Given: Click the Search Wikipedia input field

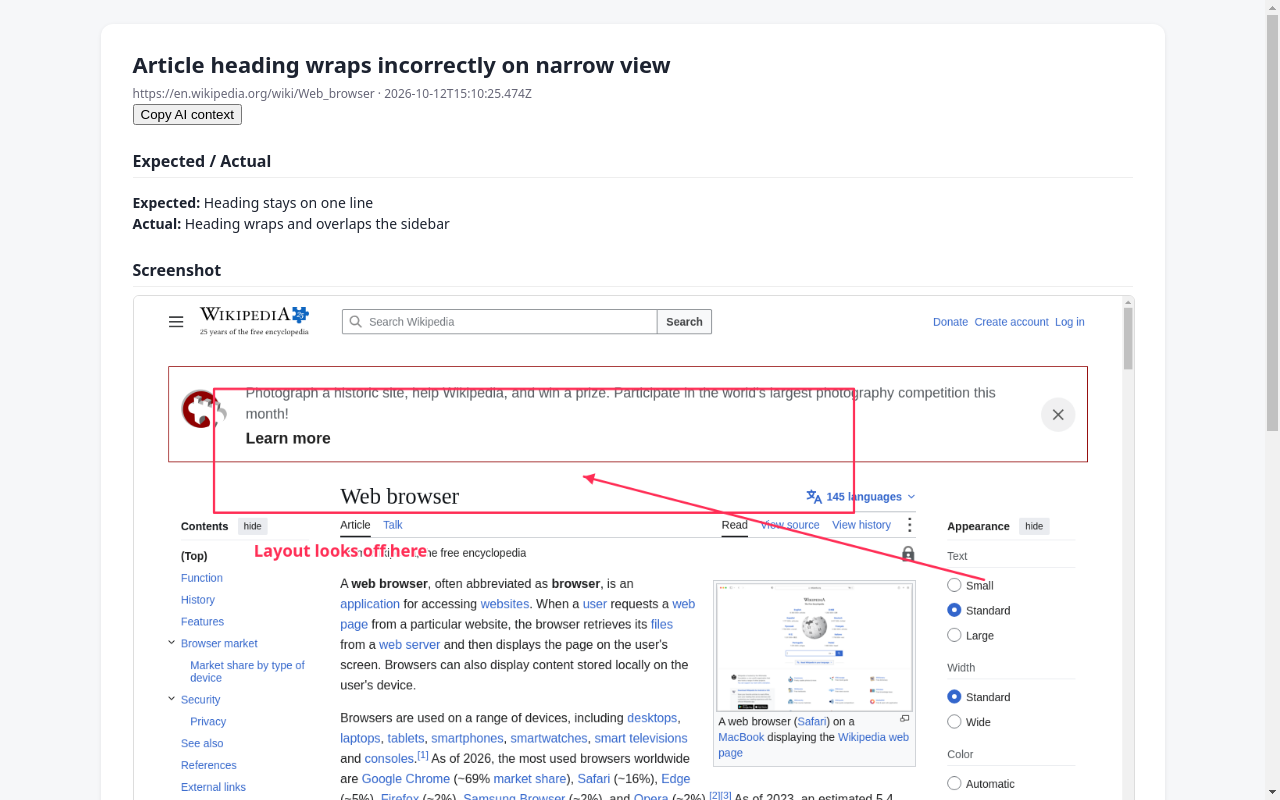Looking at the screenshot, I should pyautogui.click(x=499, y=322).
